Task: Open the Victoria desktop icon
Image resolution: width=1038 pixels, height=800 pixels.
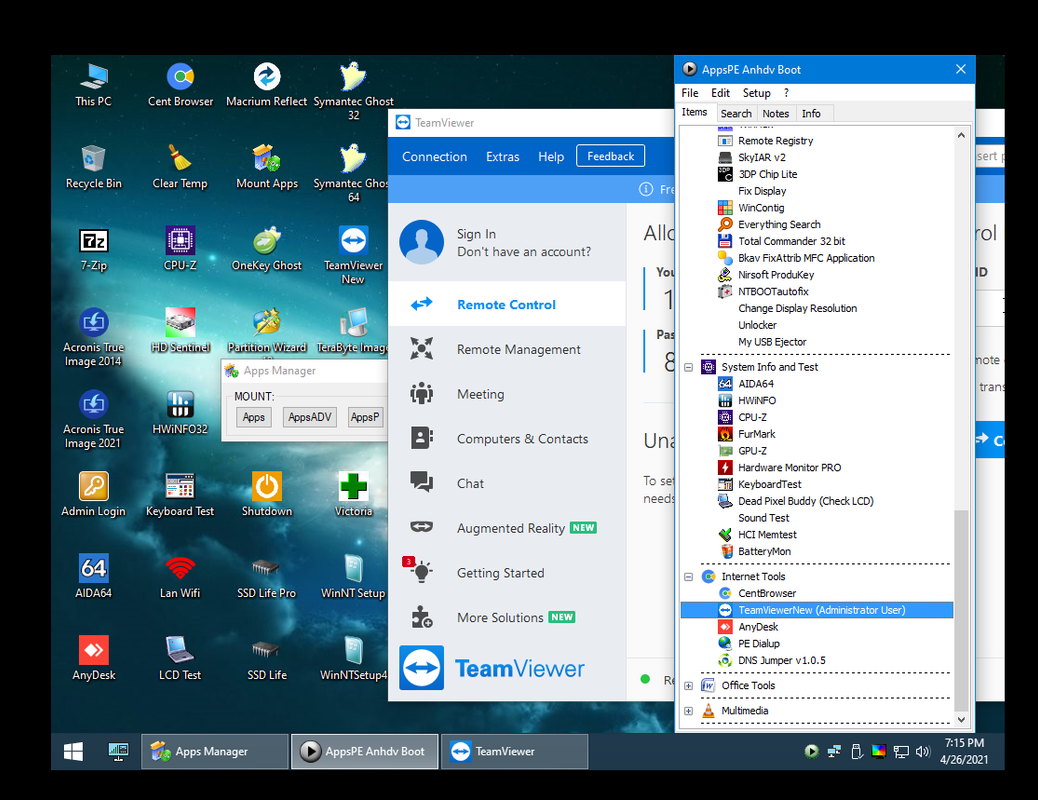Action: pos(354,495)
